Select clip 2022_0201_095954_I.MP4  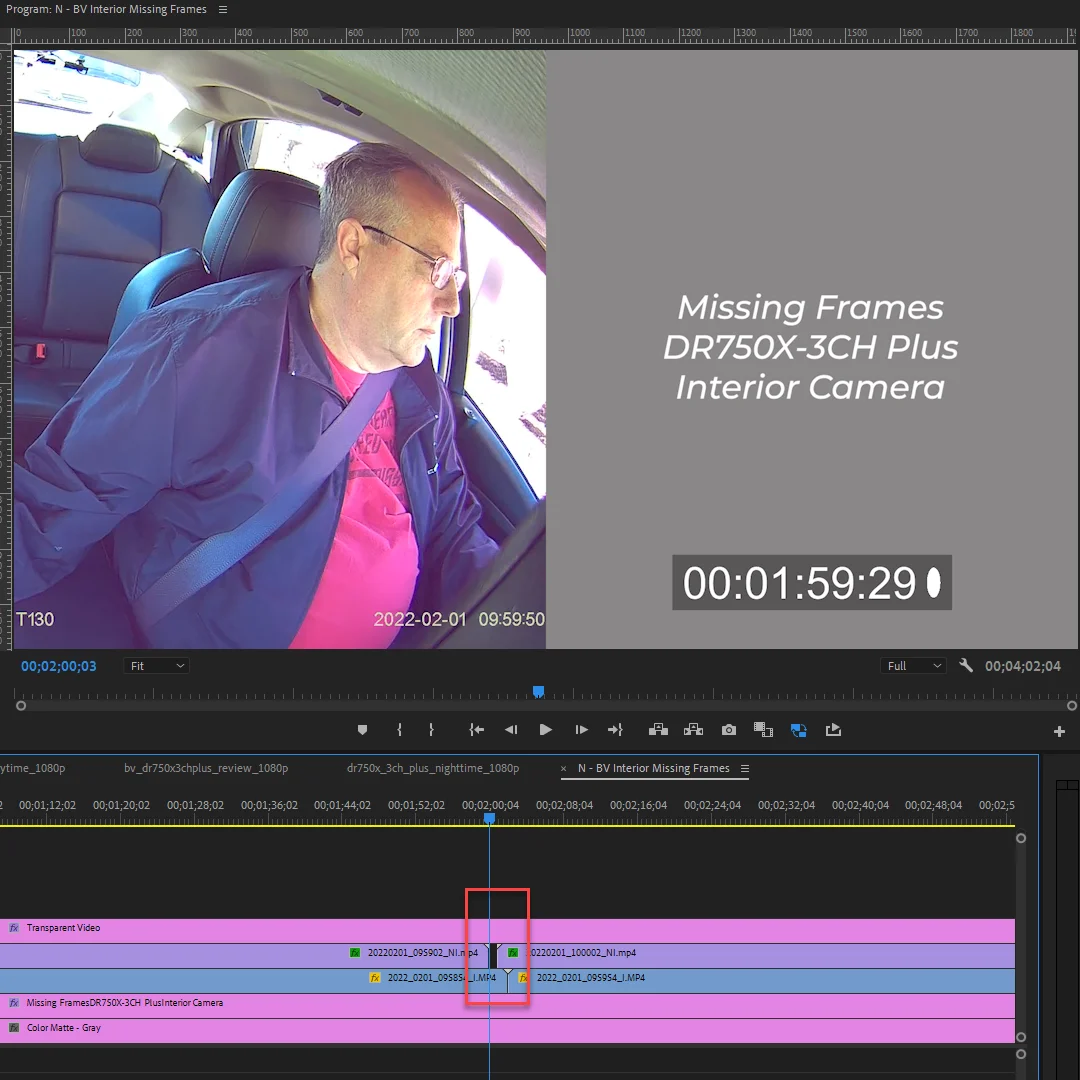[762, 980]
